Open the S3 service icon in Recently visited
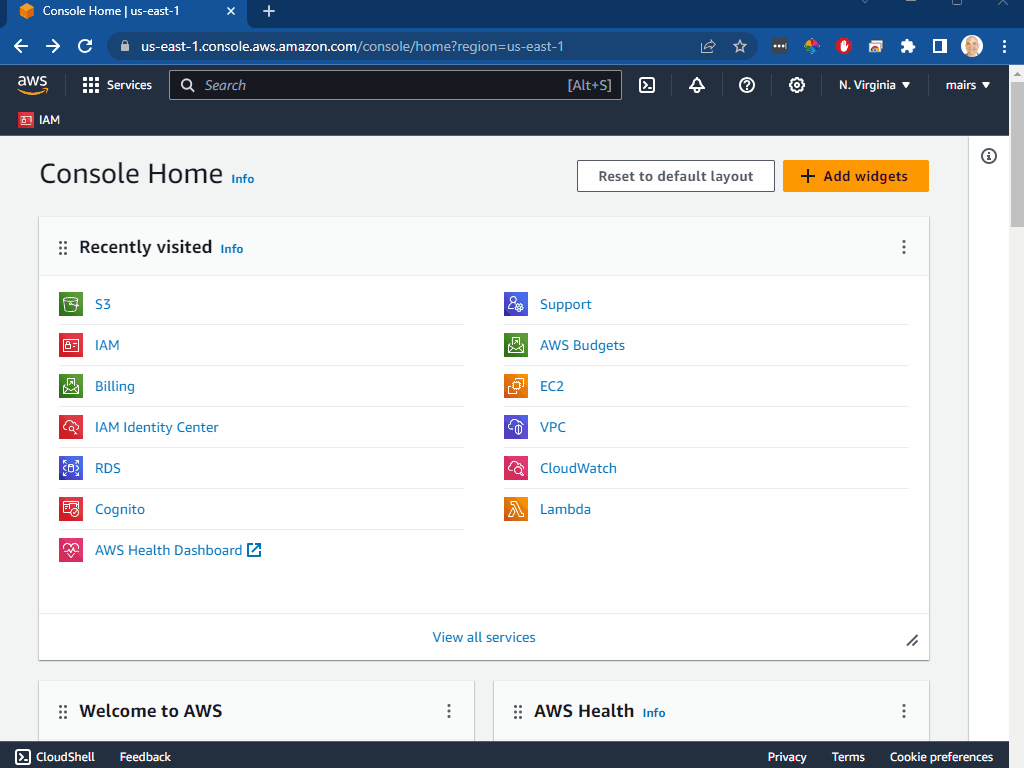The width and height of the screenshot is (1024, 768). (x=71, y=303)
